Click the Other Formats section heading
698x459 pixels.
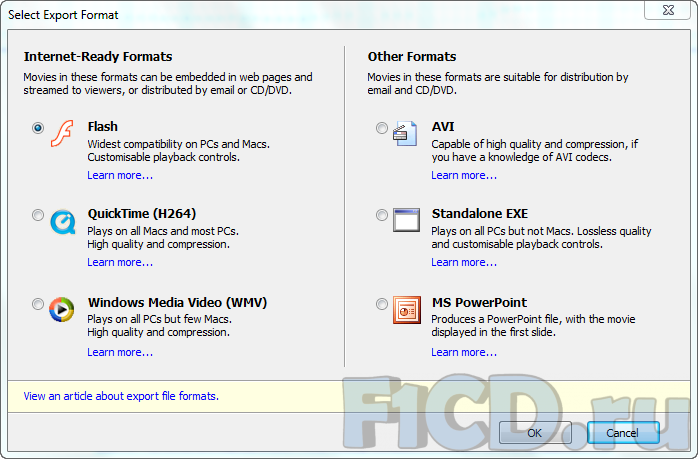(x=412, y=57)
